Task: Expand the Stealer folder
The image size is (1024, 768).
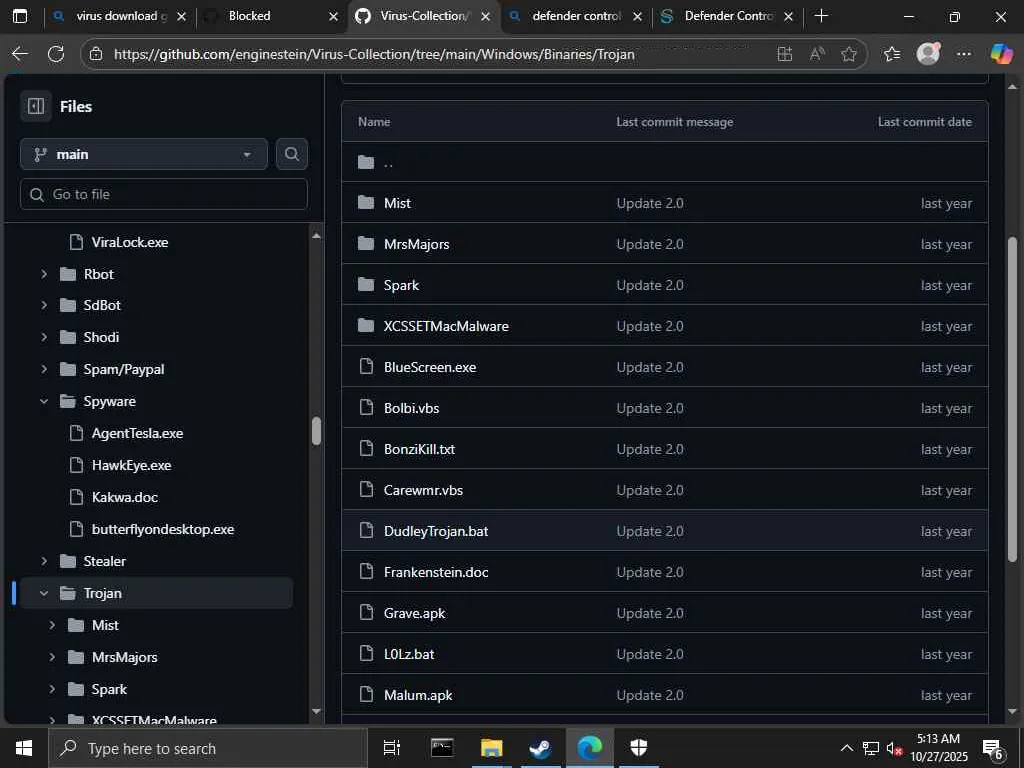Action: pyautogui.click(x=44, y=561)
